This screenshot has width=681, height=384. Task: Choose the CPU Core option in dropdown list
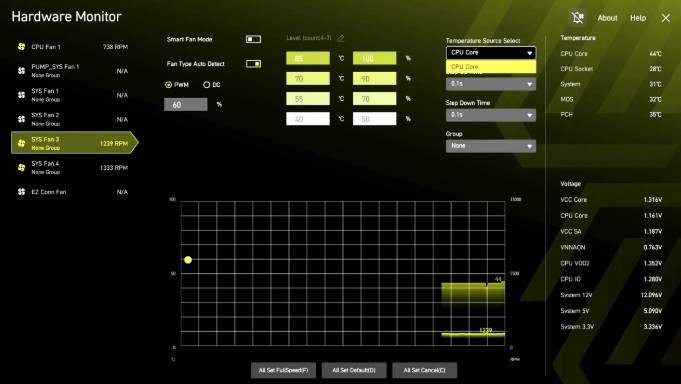pos(491,66)
